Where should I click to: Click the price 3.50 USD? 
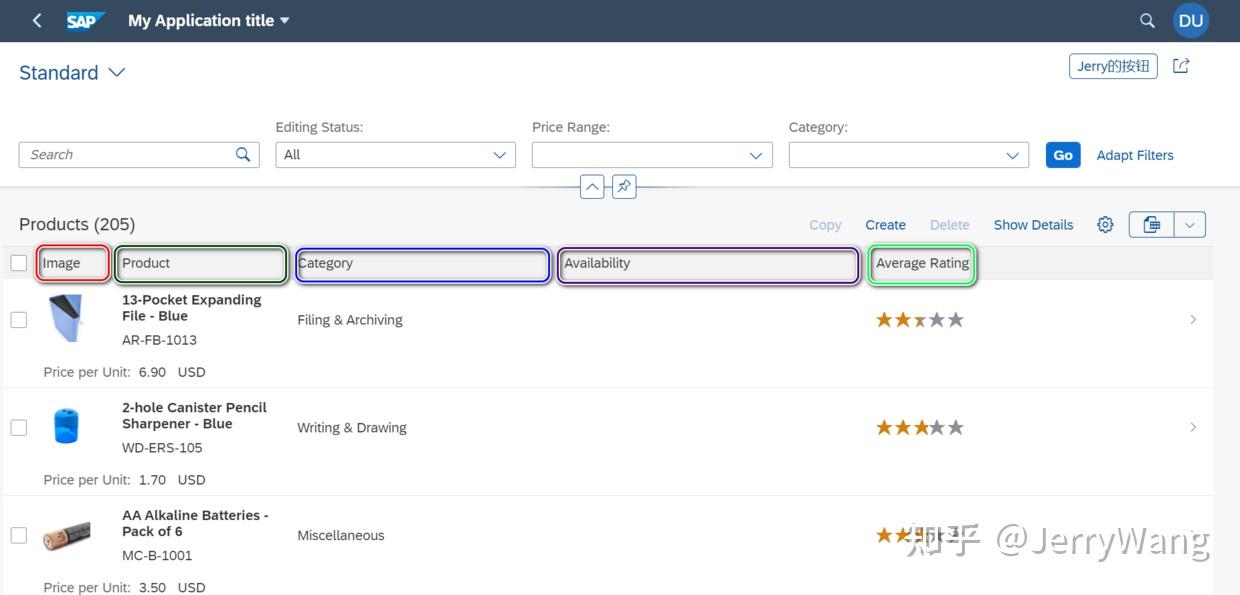coord(172,588)
